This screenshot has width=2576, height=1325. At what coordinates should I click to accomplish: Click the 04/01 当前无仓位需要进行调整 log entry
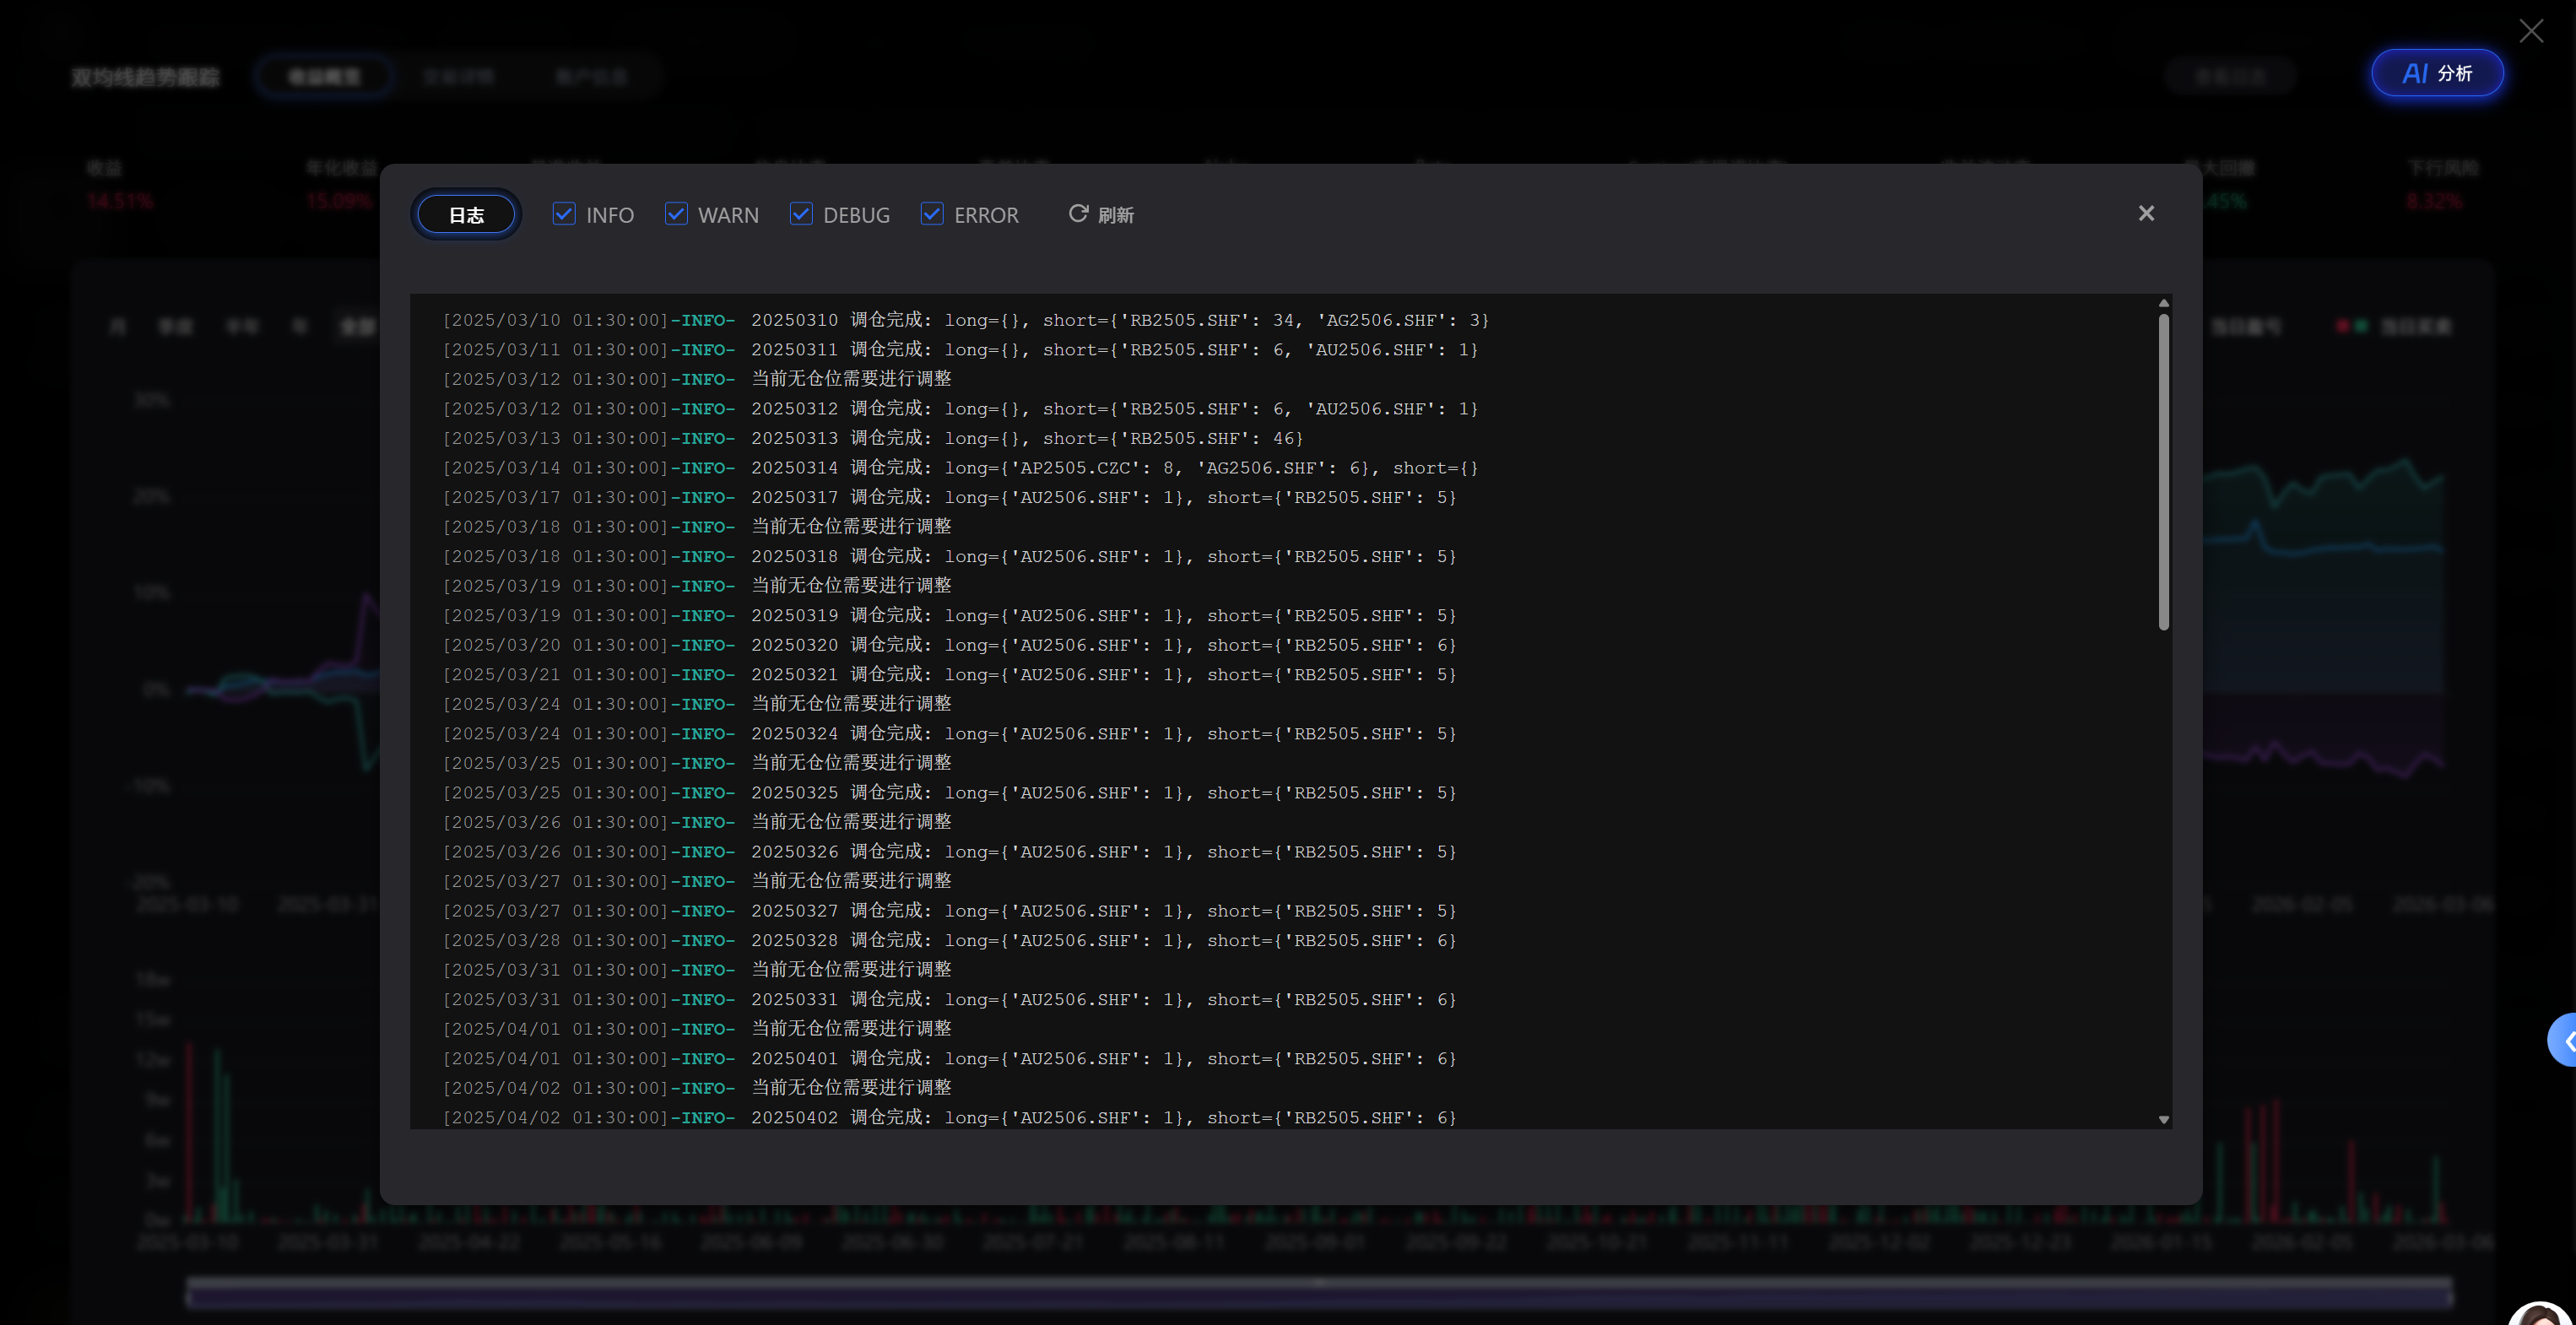point(697,1029)
